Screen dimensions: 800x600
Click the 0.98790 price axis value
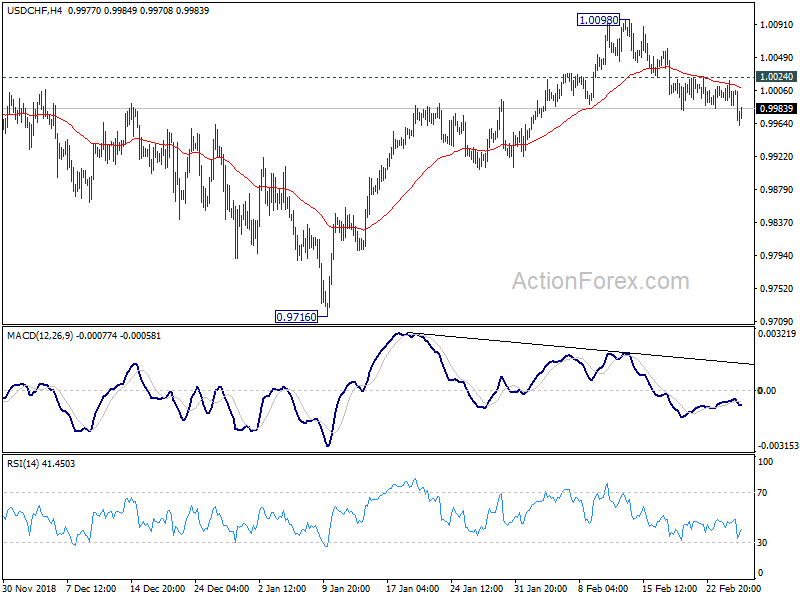click(777, 190)
